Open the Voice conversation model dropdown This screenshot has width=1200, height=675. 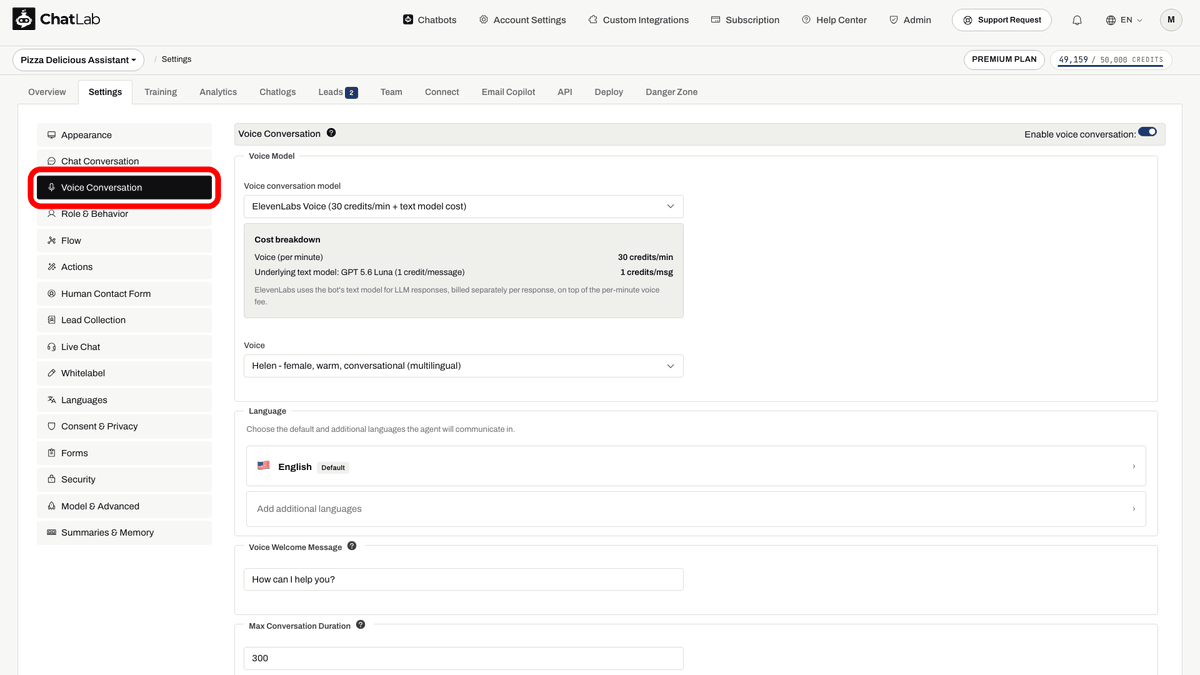point(464,206)
